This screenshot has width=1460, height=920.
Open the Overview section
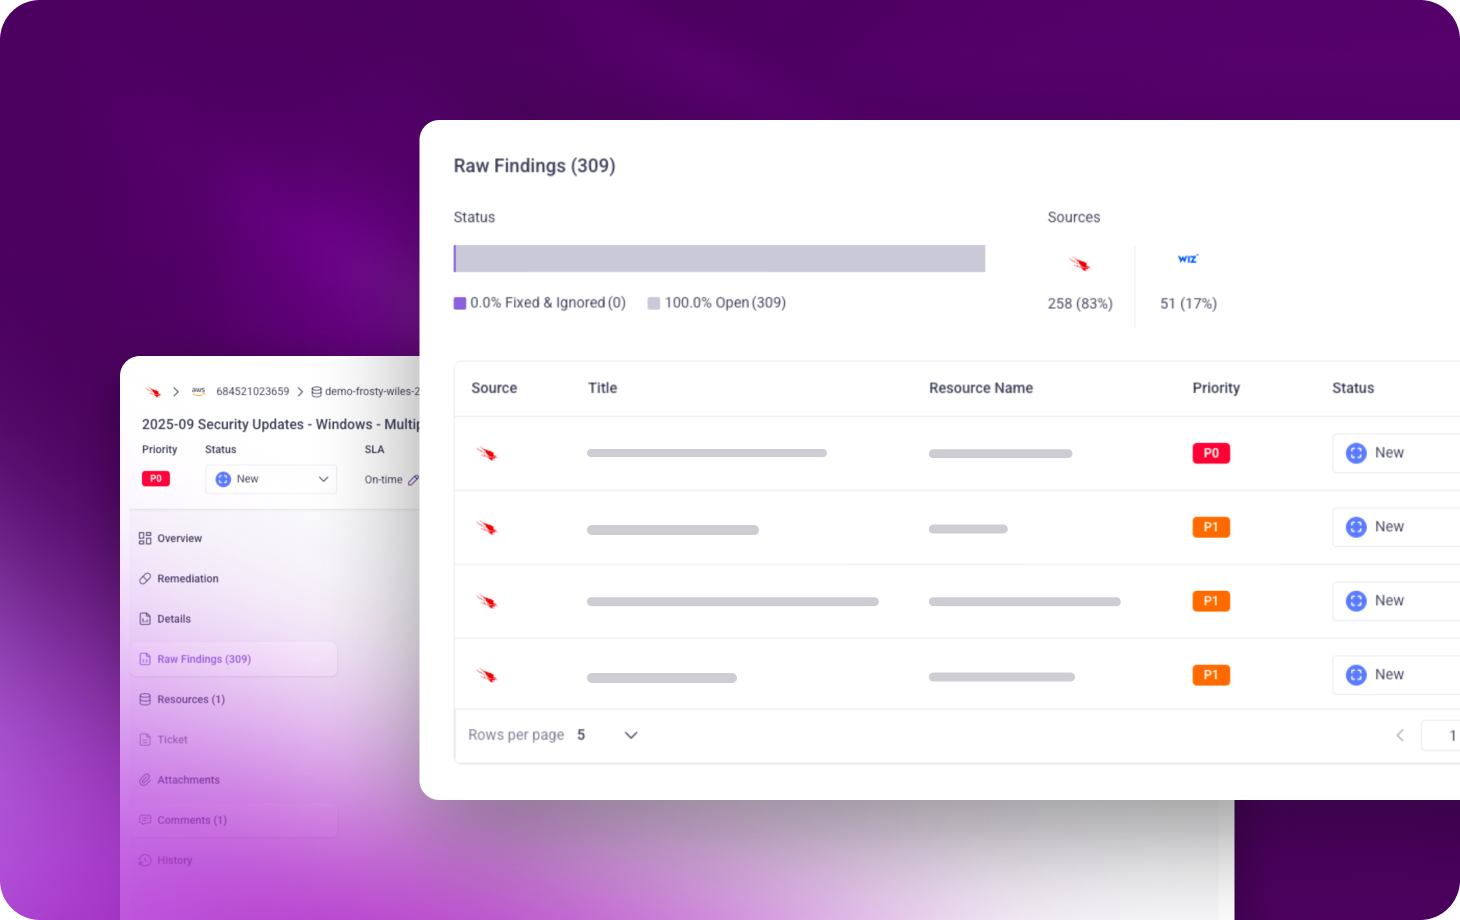[179, 538]
